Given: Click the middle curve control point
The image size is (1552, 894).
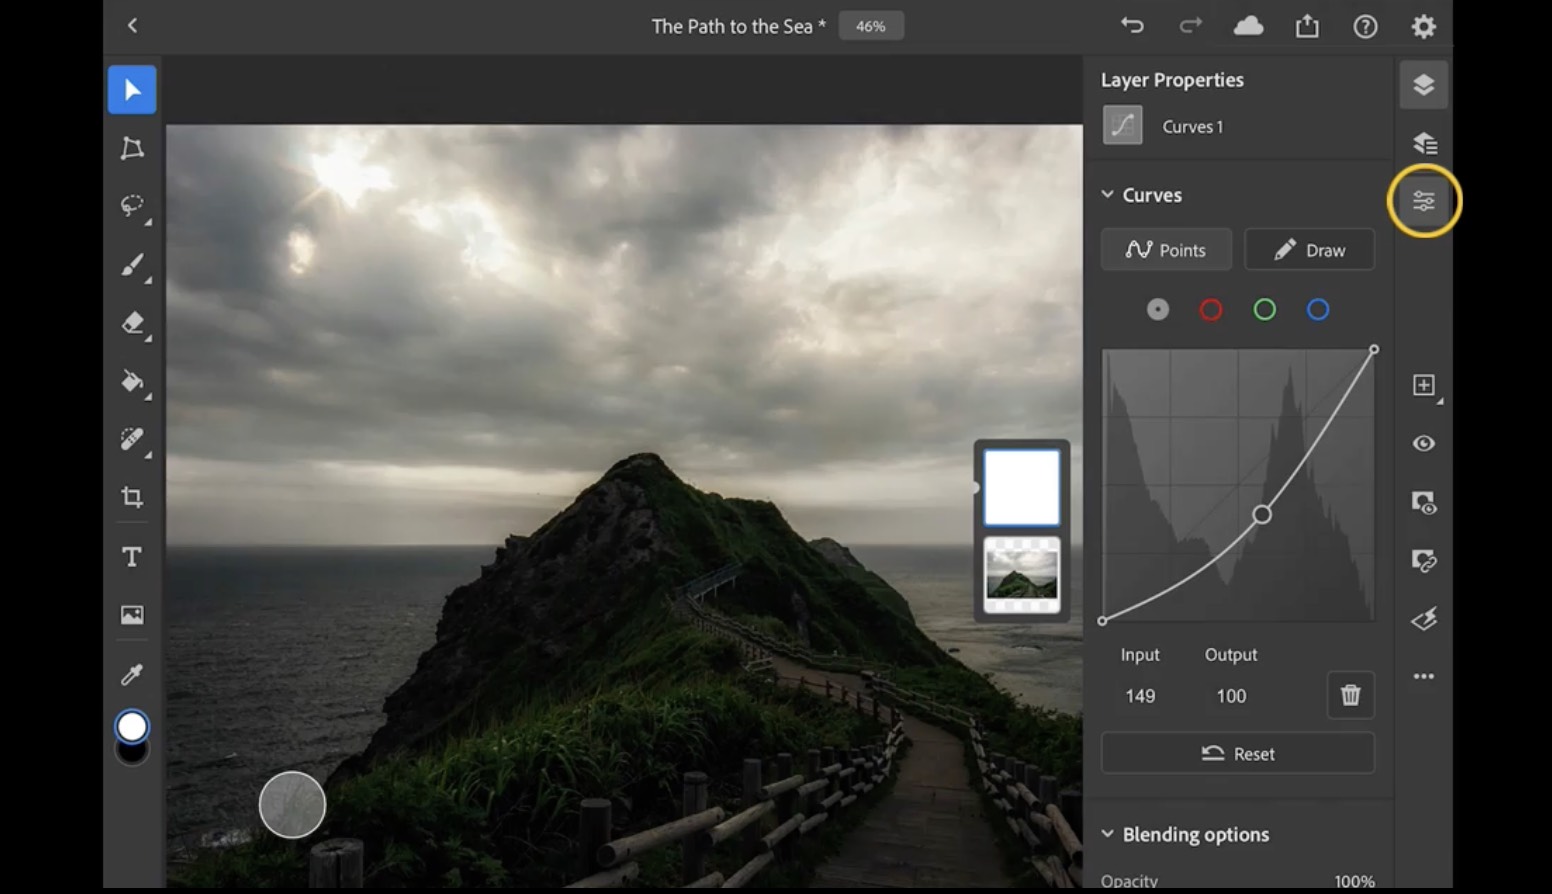Looking at the screenshot, I should click(1262, 514).
